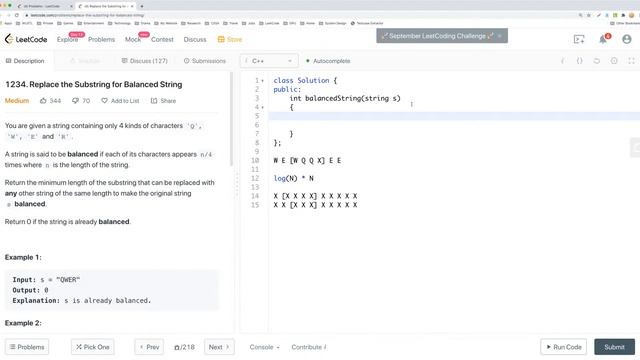Click the text 'log(N) * N' in editor
This screenshot has width=640, height=360.
coord(293,178)
